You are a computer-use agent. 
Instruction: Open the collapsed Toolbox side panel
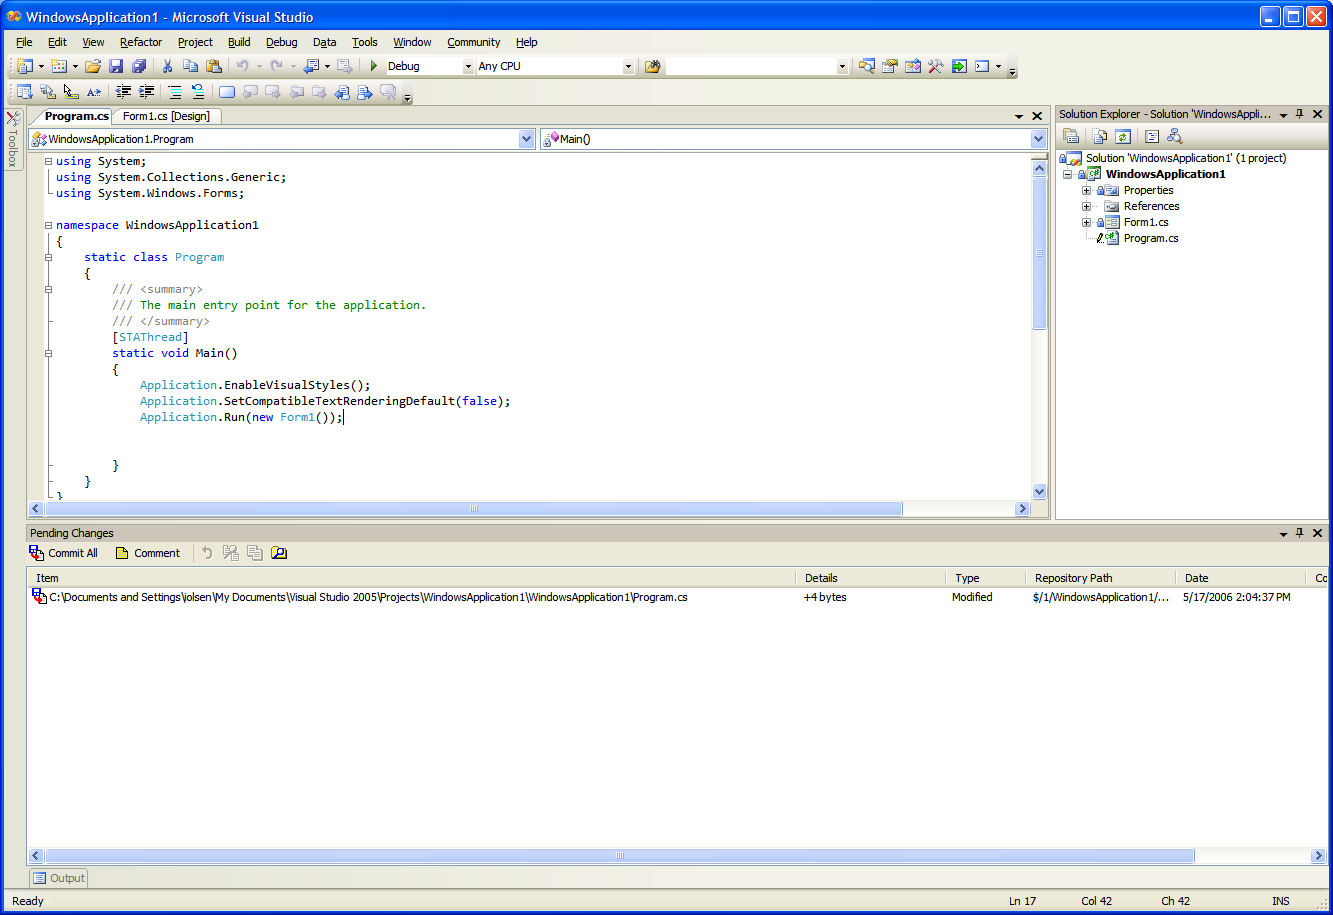click(13, 139)
